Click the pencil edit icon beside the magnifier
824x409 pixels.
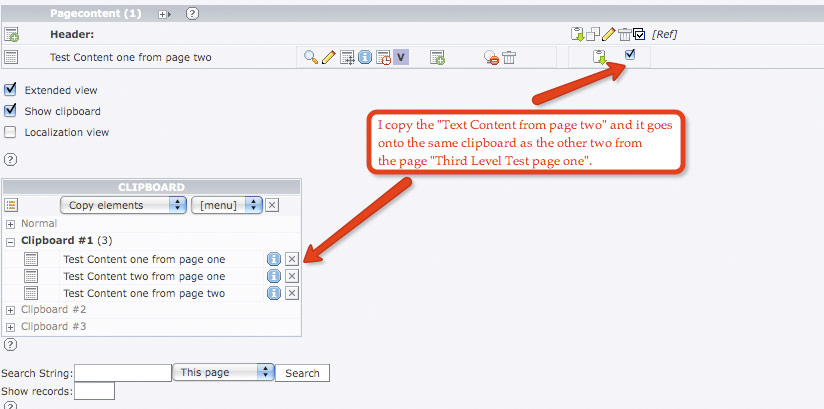[328, 58]
